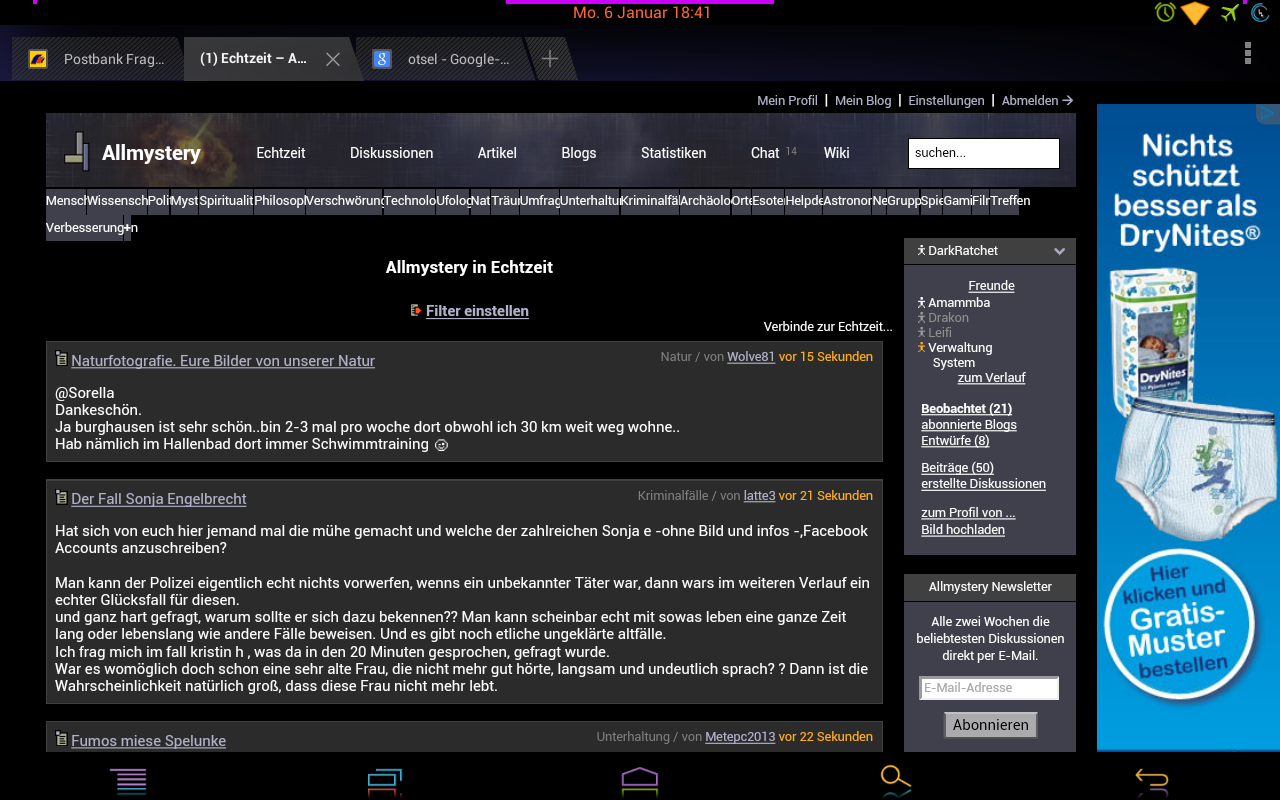
Task: Click the suchen... search field
Action: click(983, 153)
